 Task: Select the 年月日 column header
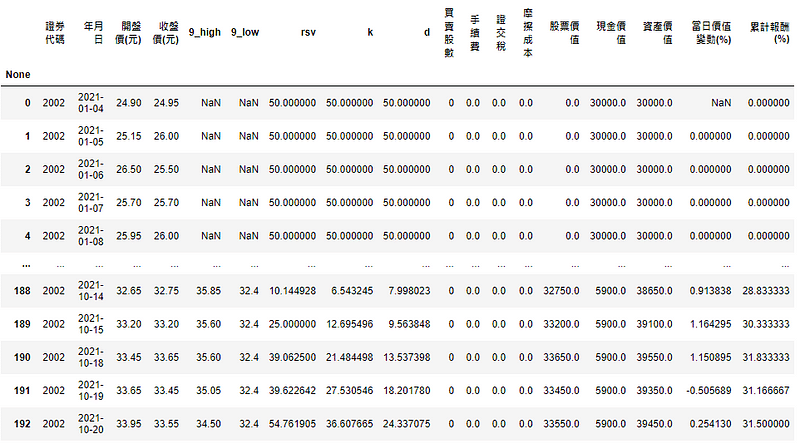pyautogui.click(x=91, y=32)
